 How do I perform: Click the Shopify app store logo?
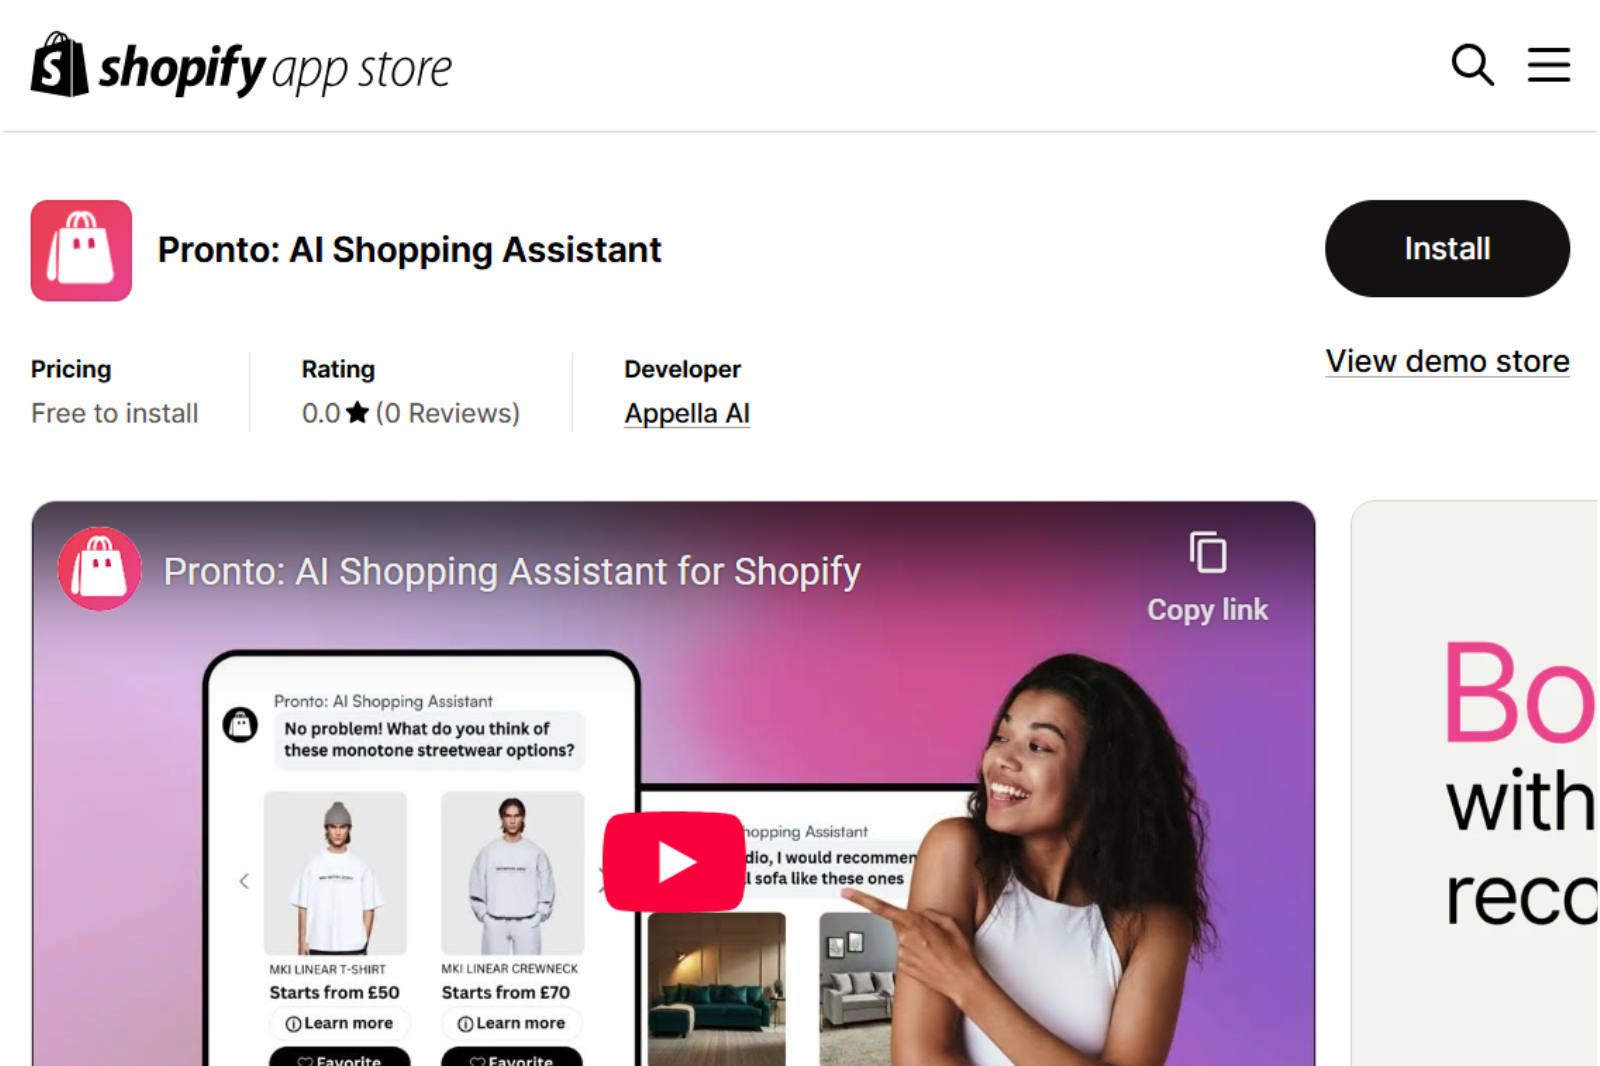[241, 66]
